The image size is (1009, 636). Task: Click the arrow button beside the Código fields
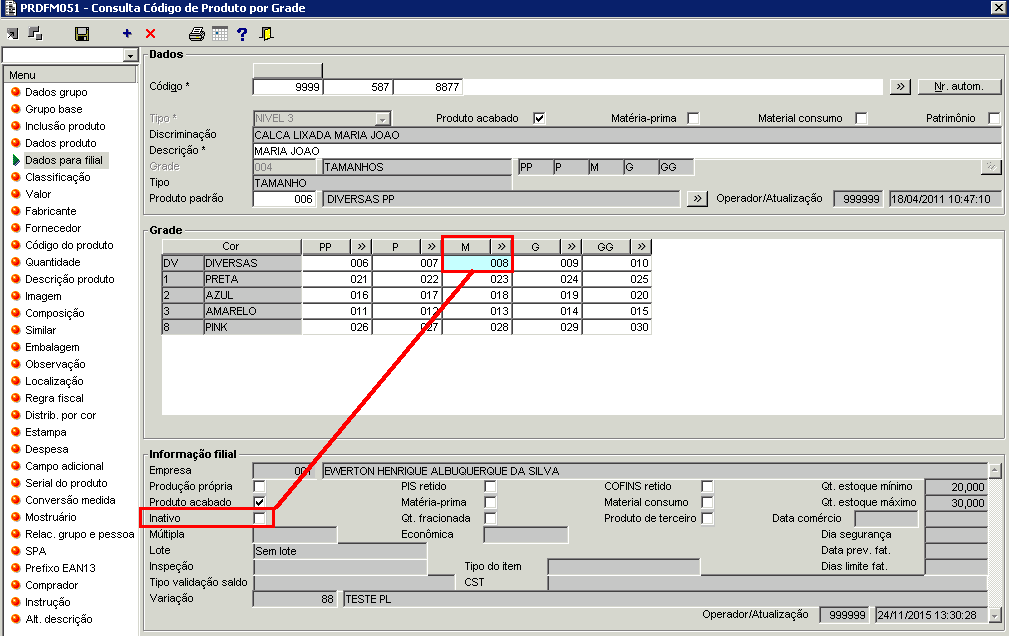pos(900,87)
